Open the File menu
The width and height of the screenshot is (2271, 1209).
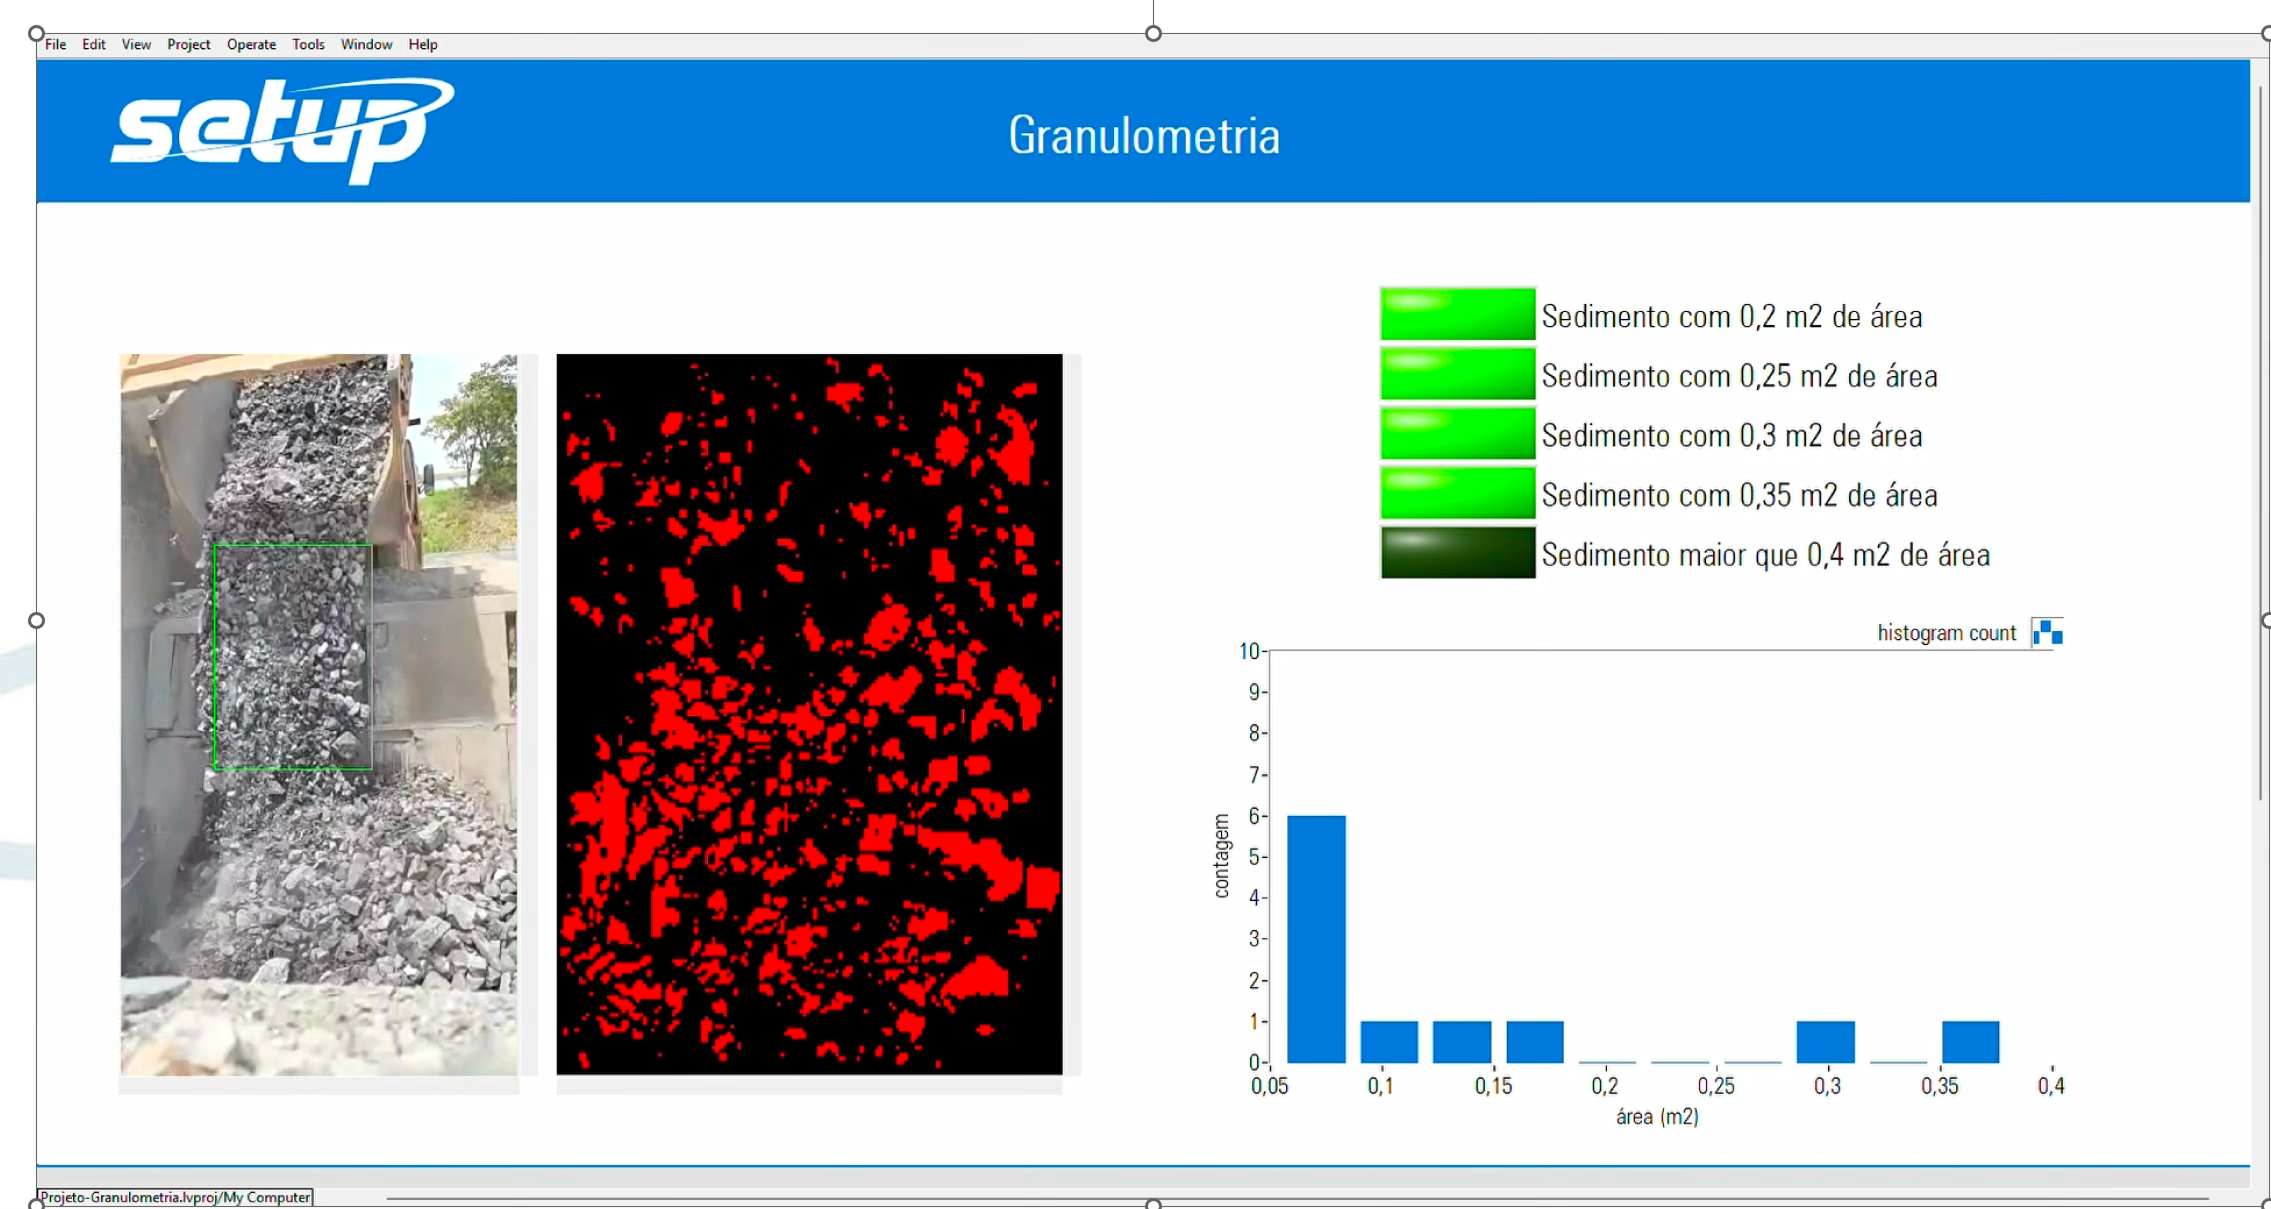[x=56, y=45]
